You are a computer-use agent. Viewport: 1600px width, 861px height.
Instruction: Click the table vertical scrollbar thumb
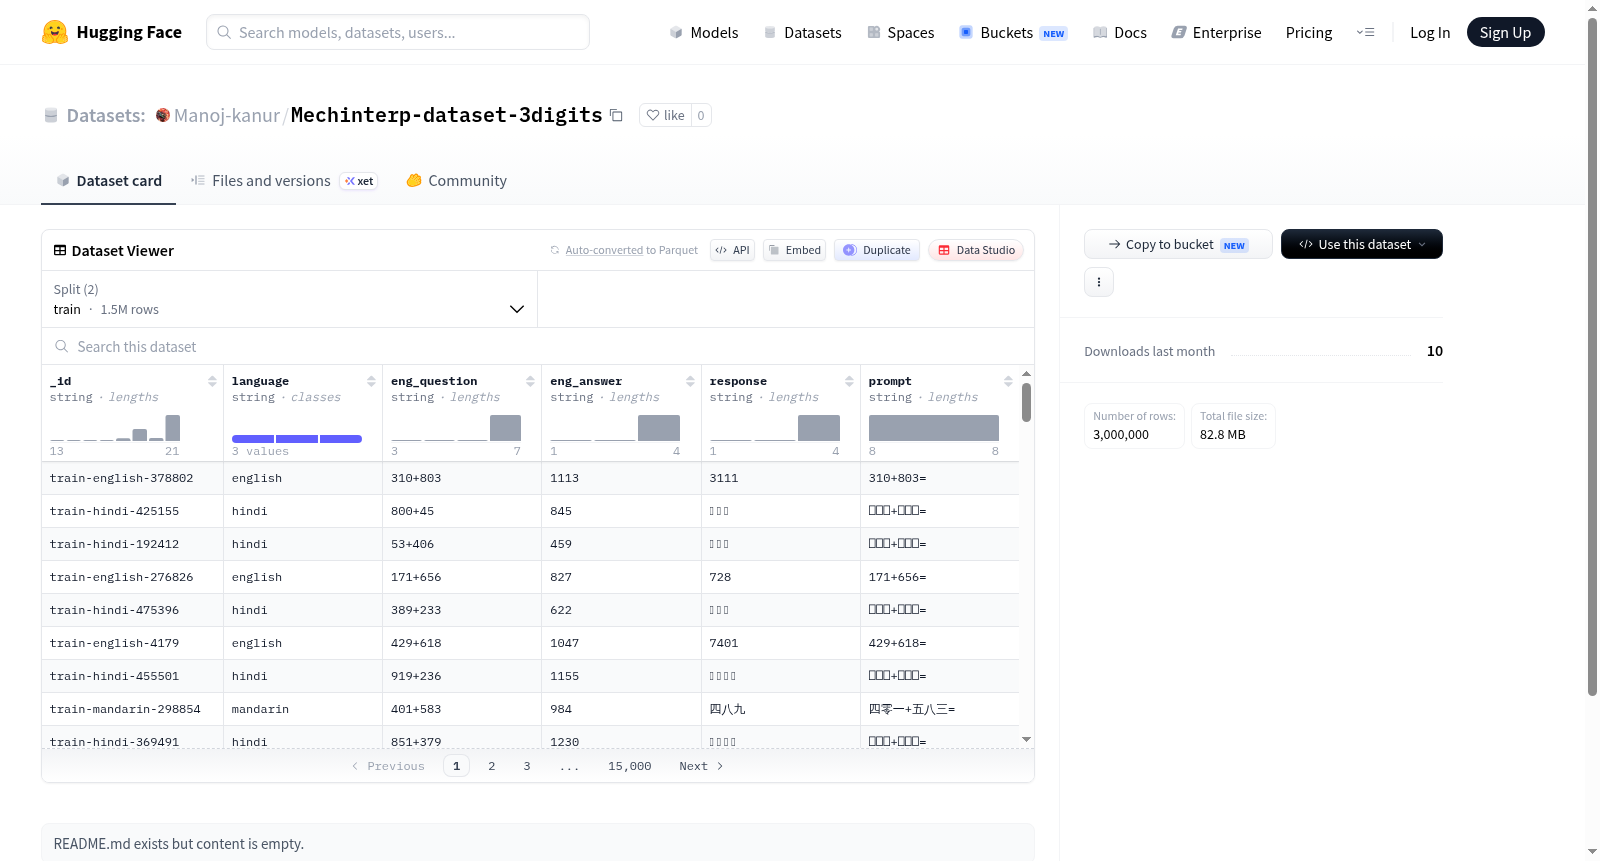[x=1026, y=402]
